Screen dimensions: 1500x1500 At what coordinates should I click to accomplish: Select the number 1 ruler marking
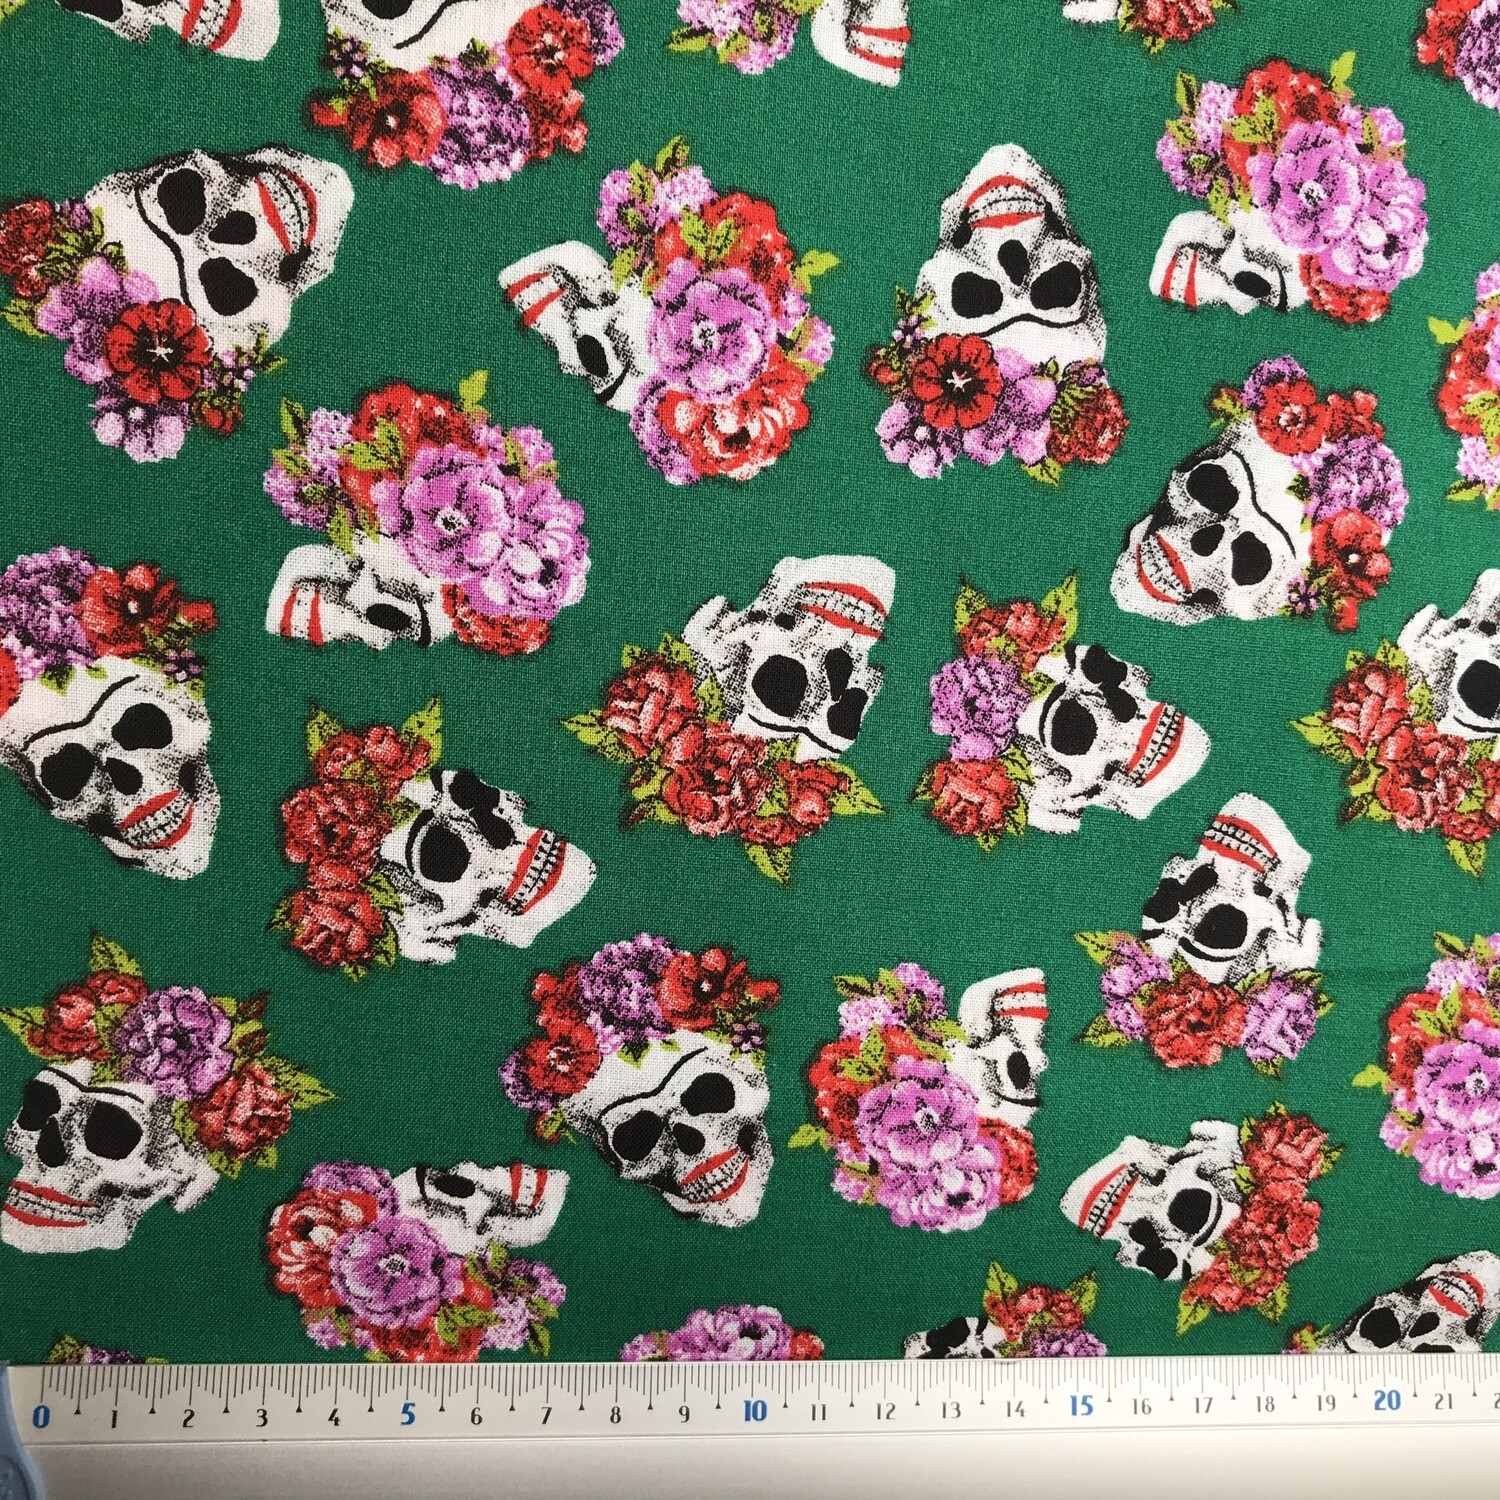[115, 1419]
